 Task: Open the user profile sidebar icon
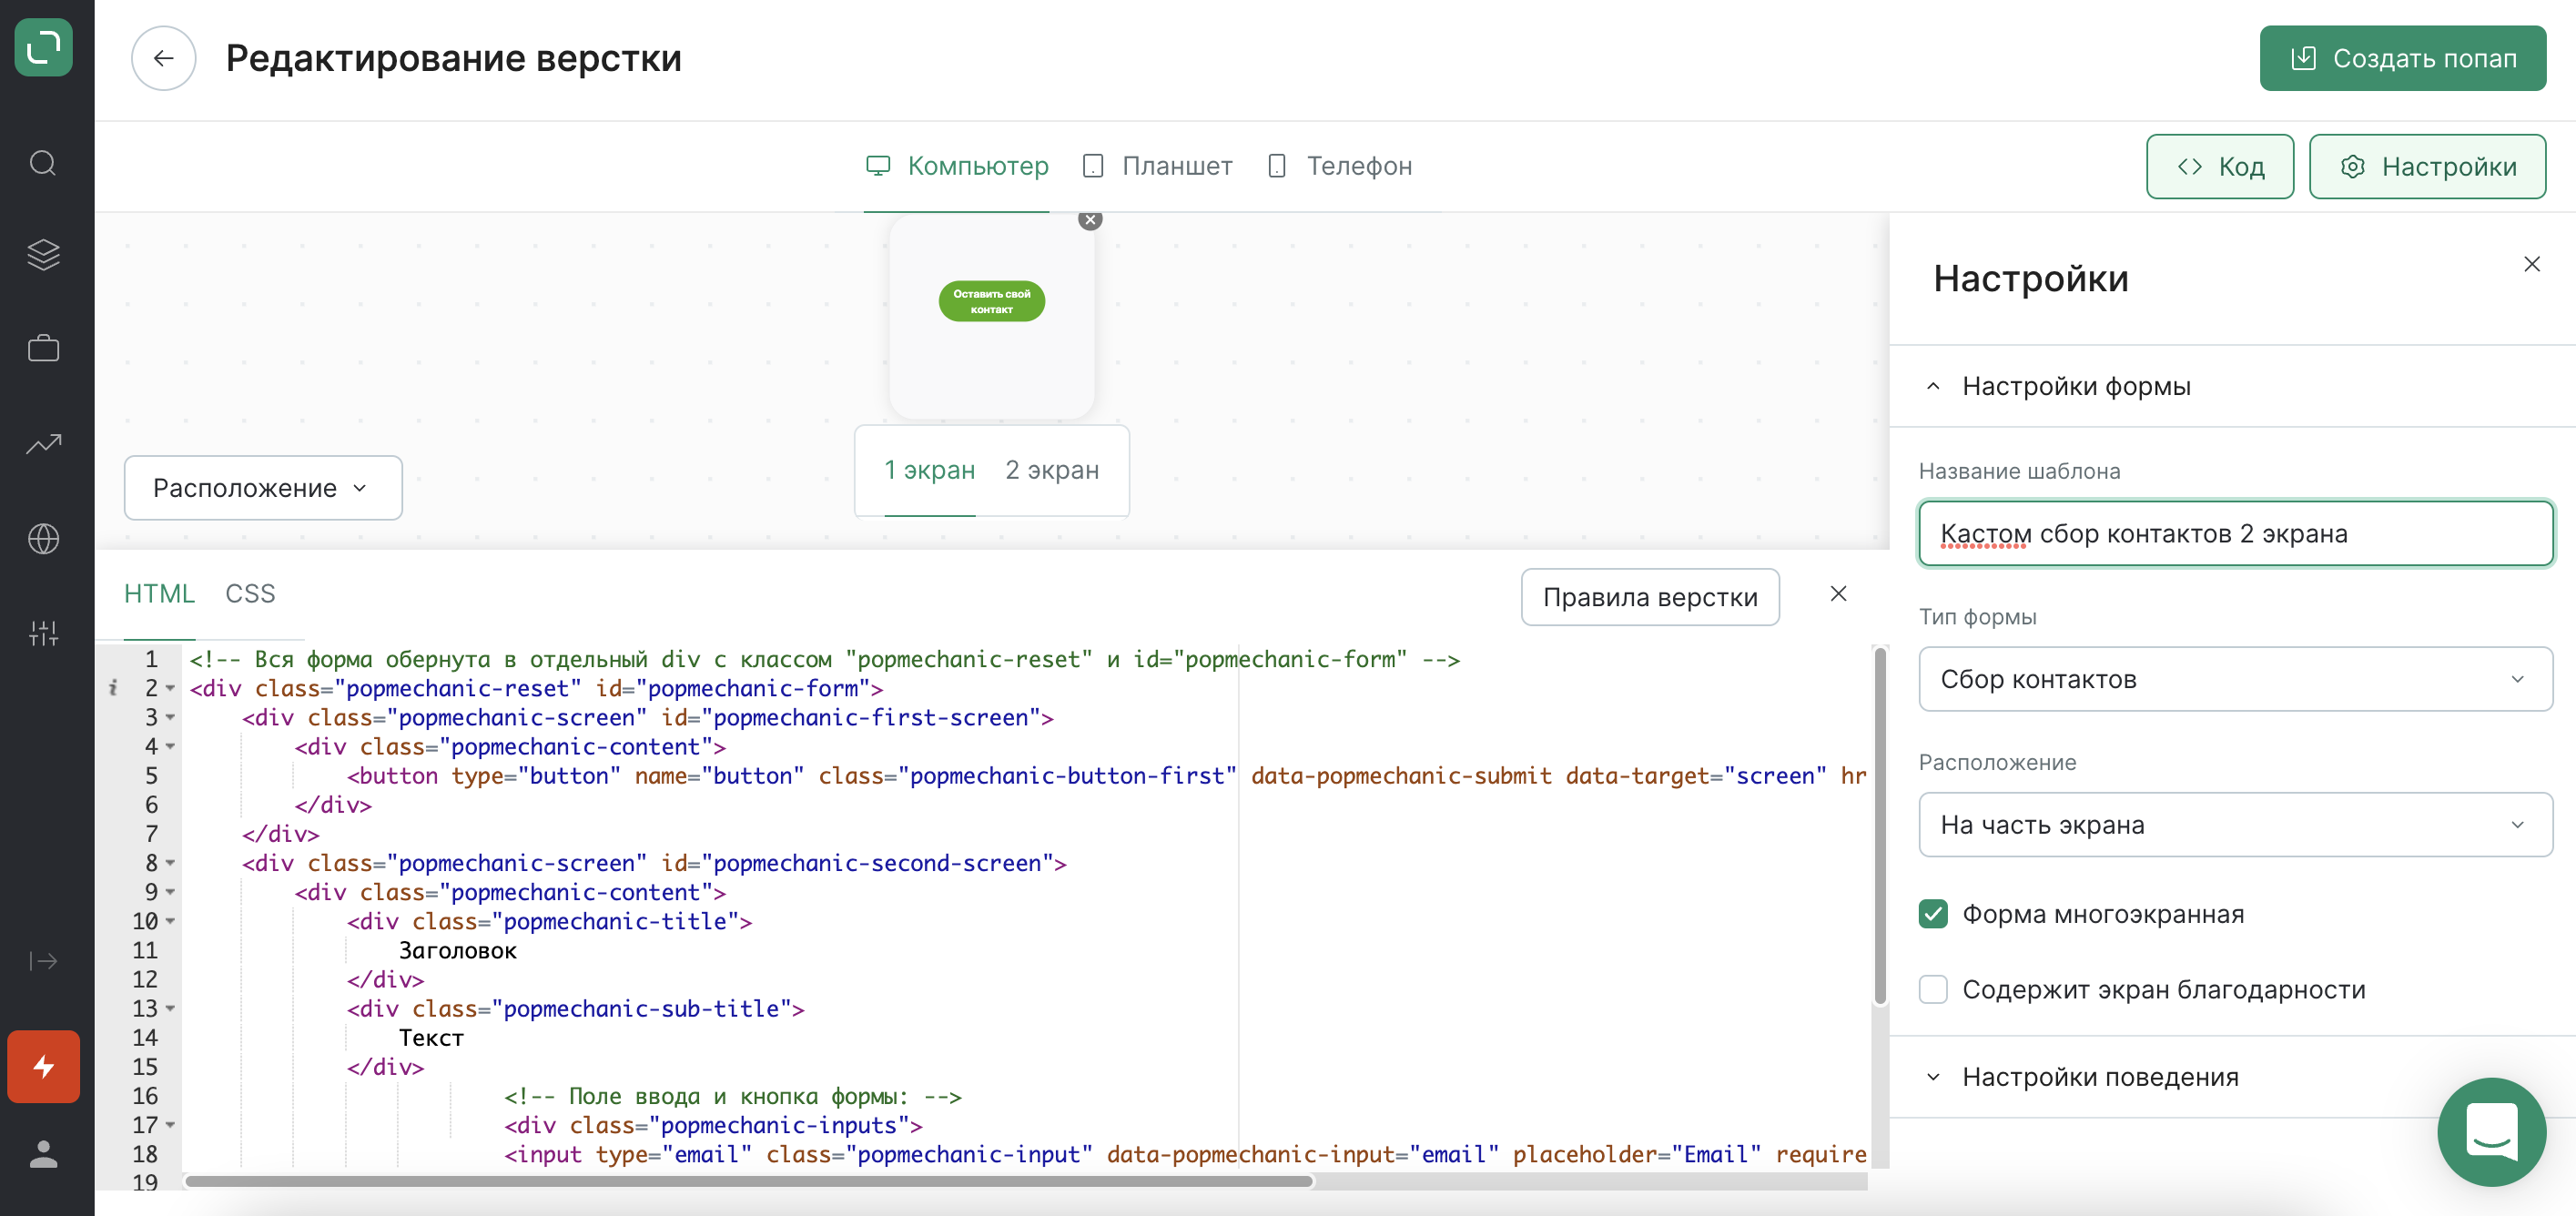43,1154
